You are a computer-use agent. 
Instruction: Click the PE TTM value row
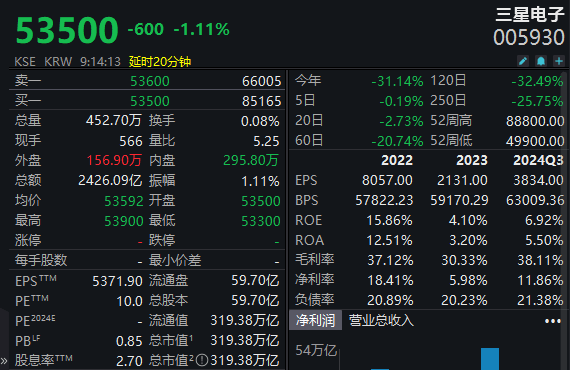pos(79,301)
